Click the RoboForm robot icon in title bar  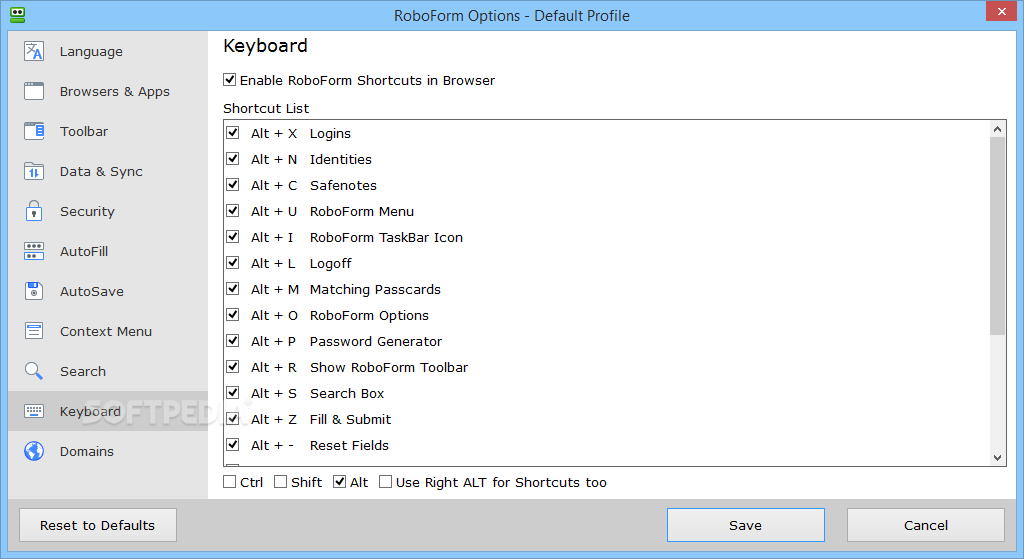[18, 15]
